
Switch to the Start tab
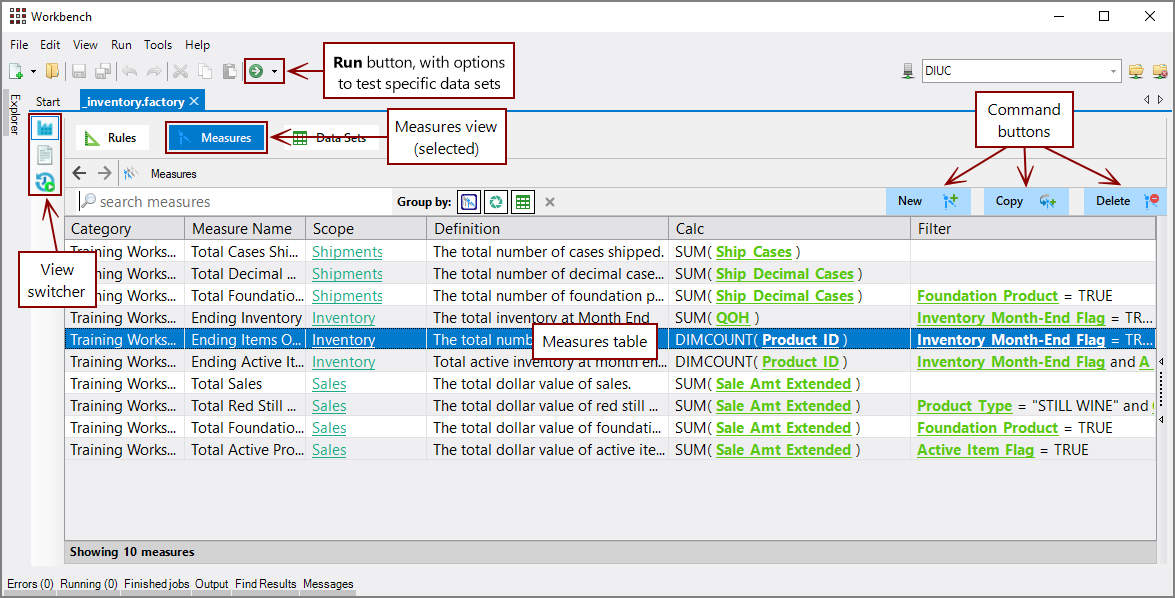(48, 102)
